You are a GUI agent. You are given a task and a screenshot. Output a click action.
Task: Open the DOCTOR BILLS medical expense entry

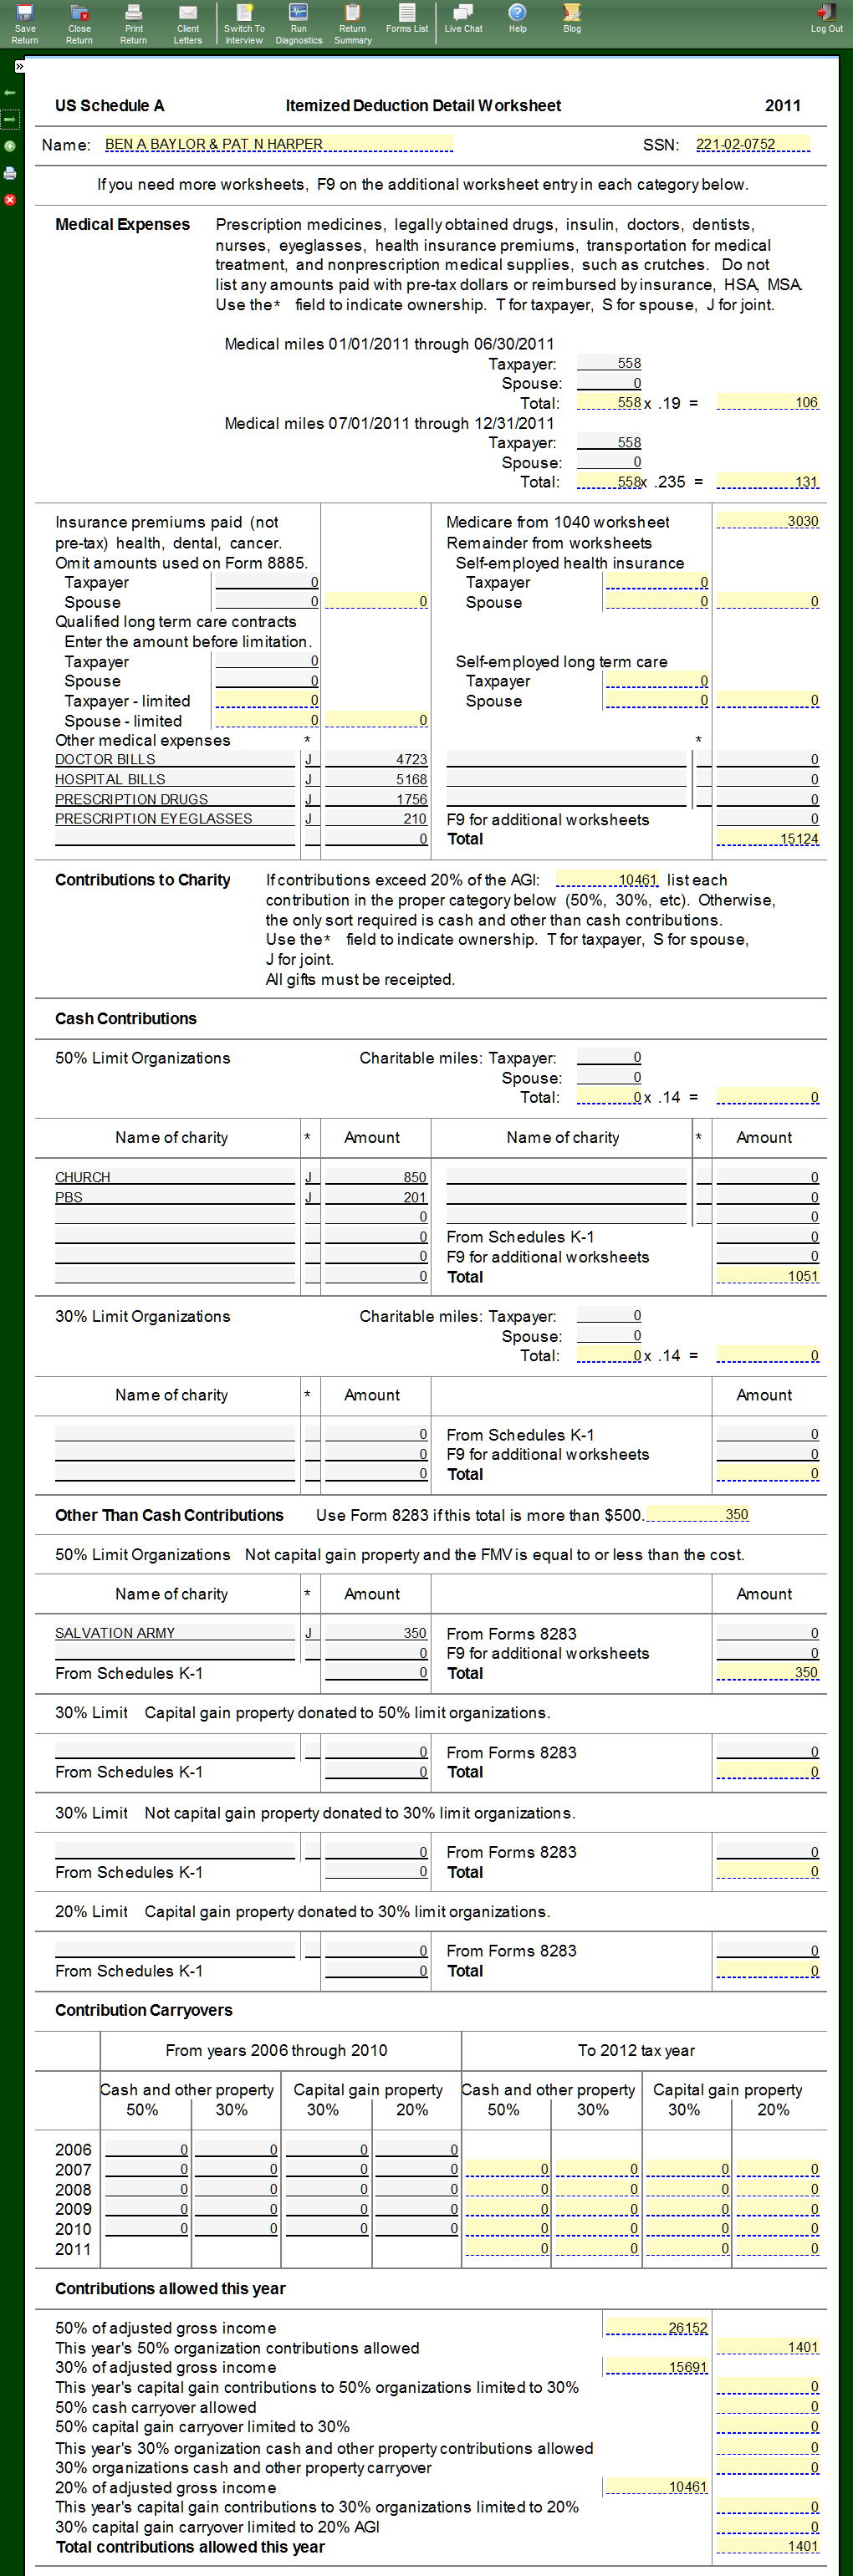[x=105, y=760]
